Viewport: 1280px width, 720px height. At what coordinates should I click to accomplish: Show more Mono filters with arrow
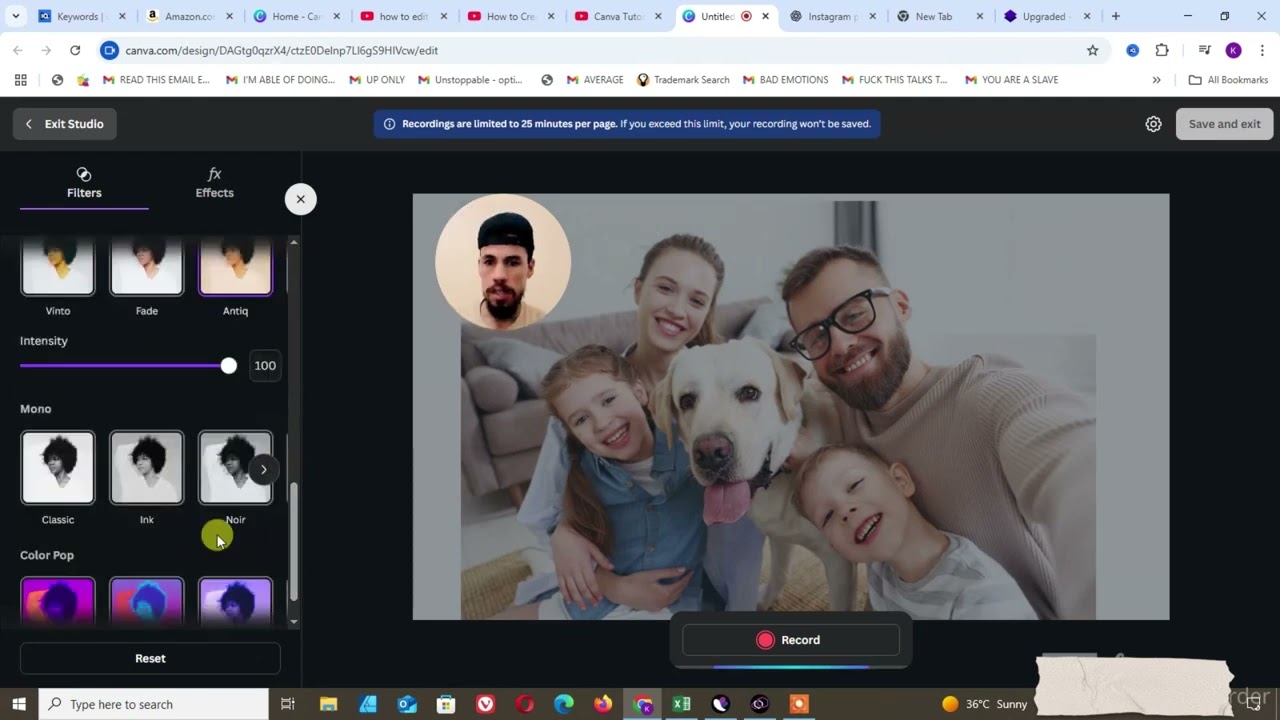[x=263, y=469]
